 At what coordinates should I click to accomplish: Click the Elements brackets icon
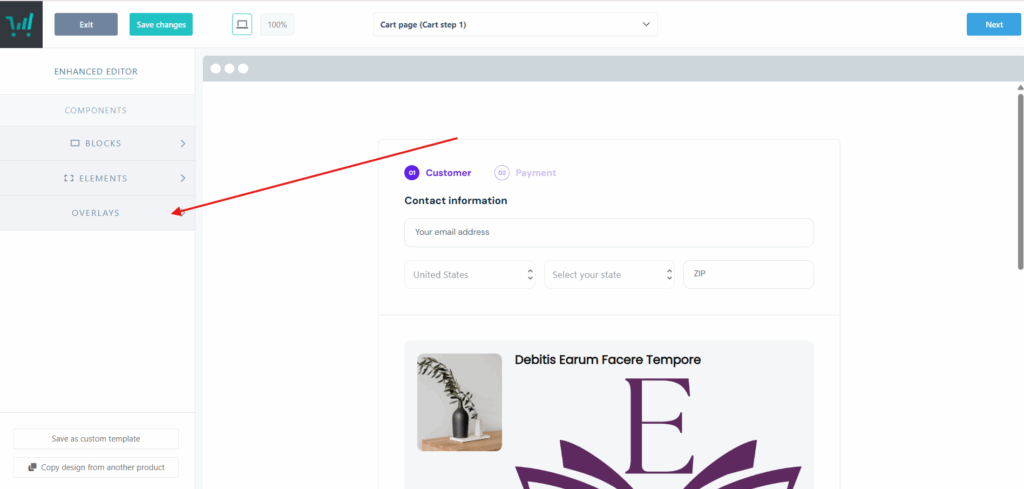coord(69,178)
